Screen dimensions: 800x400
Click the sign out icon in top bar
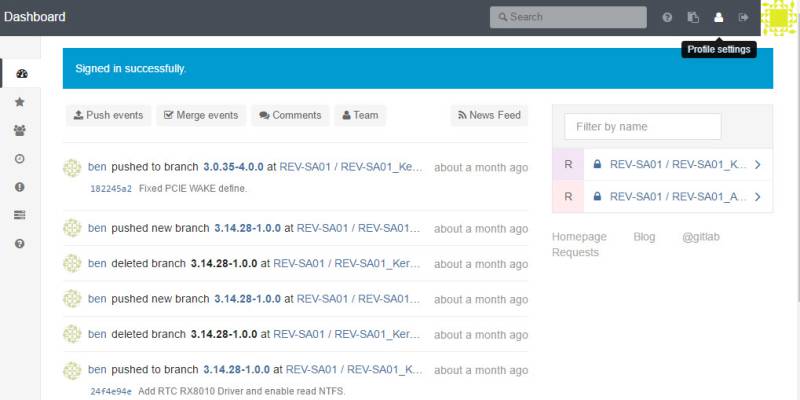click(x=743, y=17)
